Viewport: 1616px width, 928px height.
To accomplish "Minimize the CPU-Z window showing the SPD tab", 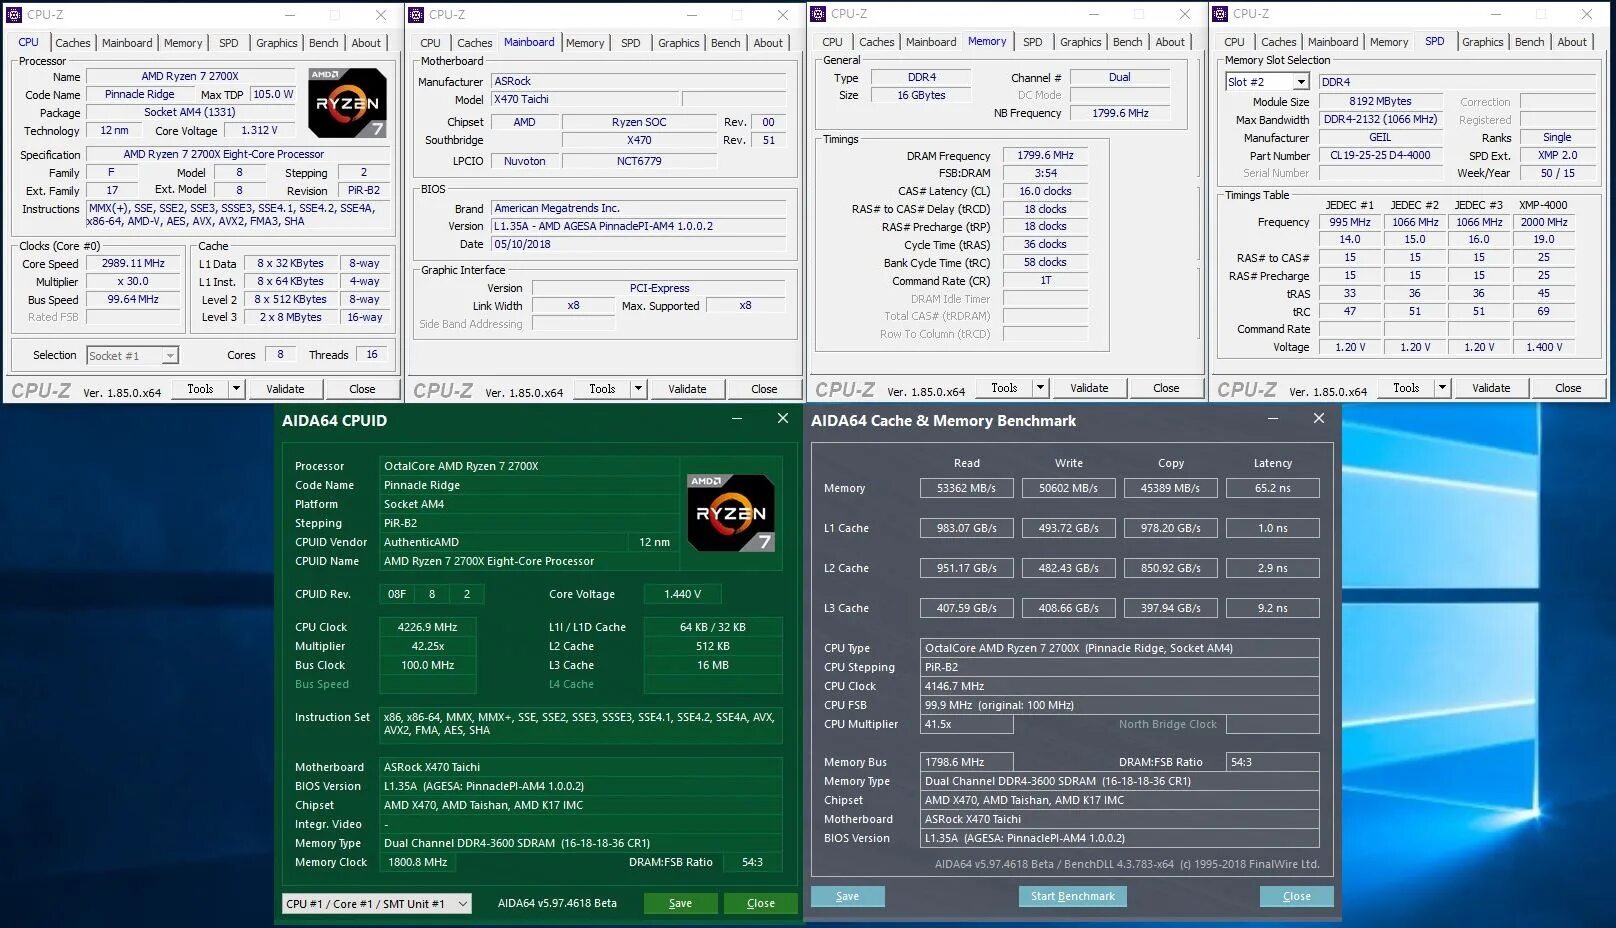I will (x=1496, y=14).
